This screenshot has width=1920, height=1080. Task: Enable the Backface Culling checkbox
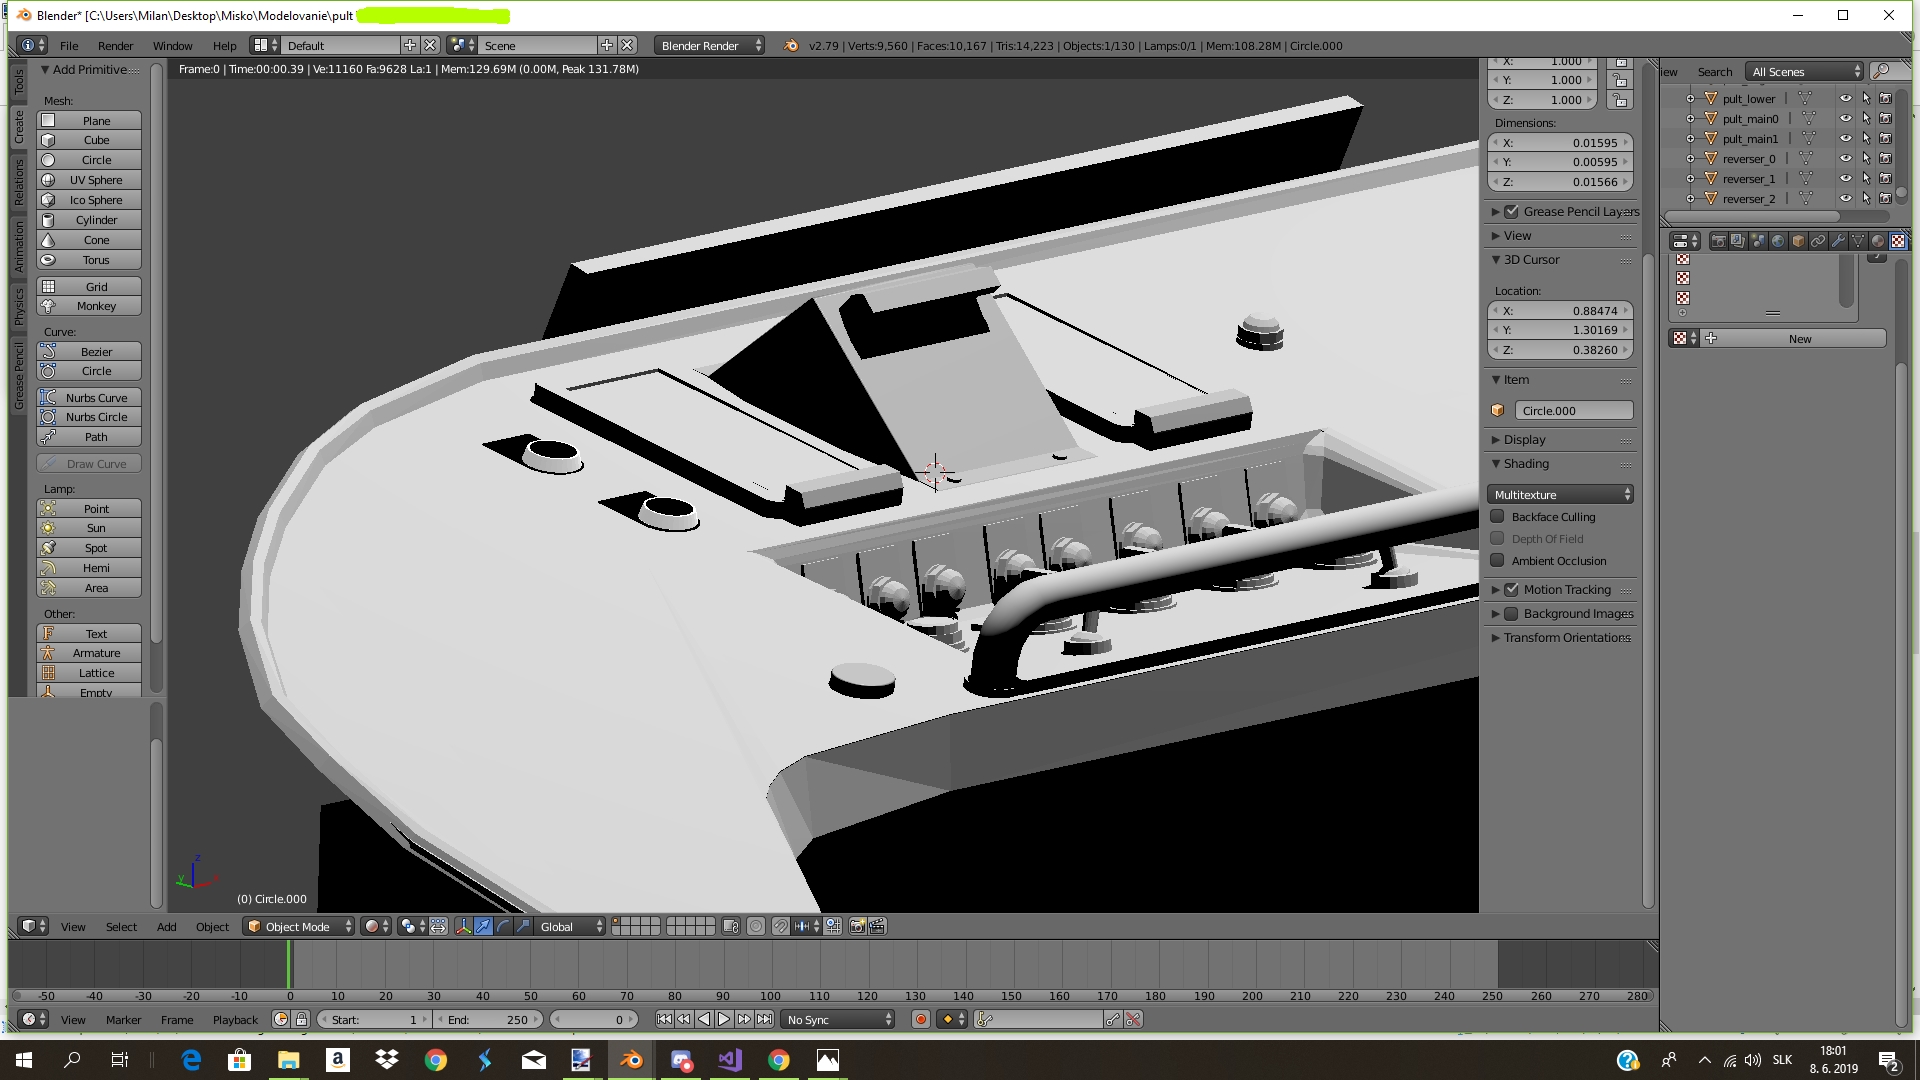point(1498,517)
